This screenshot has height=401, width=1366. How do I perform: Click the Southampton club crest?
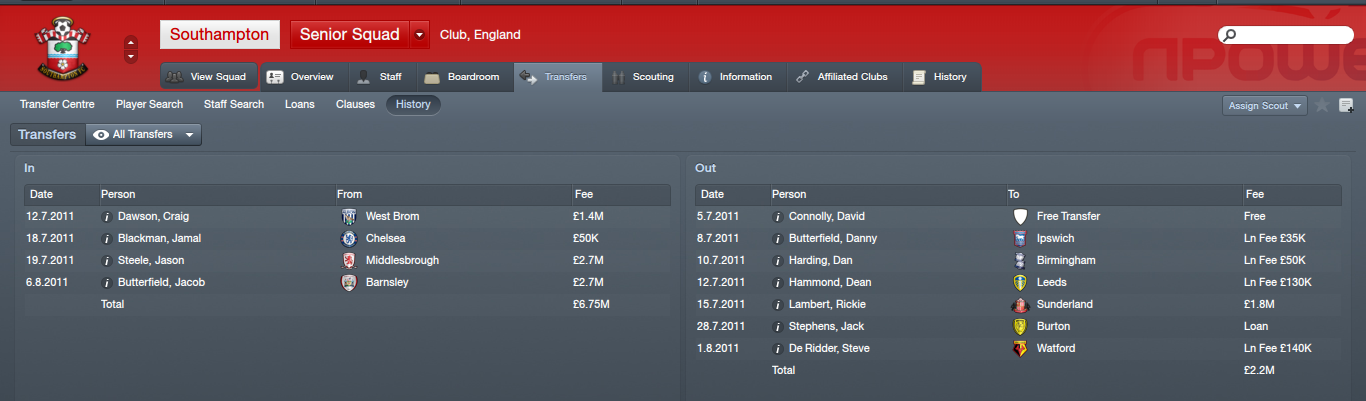(x=61, y=48)
